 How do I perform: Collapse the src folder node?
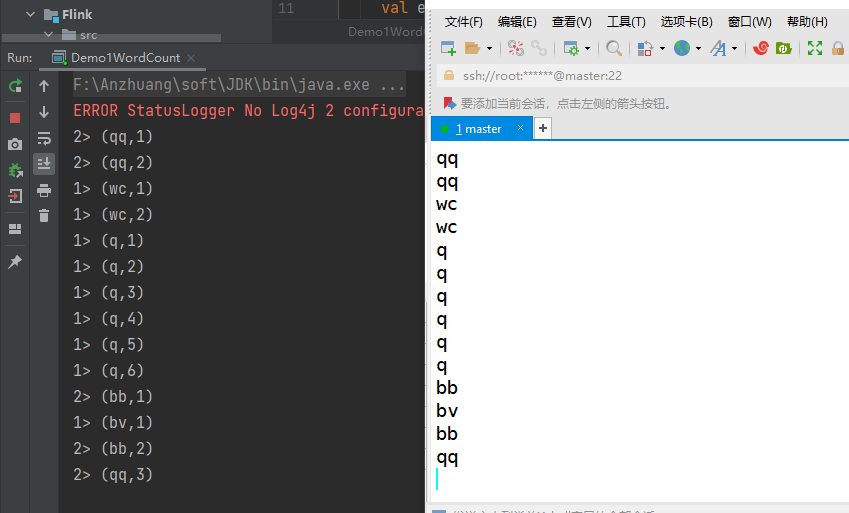pyautogui.click(x=49, y=34)
